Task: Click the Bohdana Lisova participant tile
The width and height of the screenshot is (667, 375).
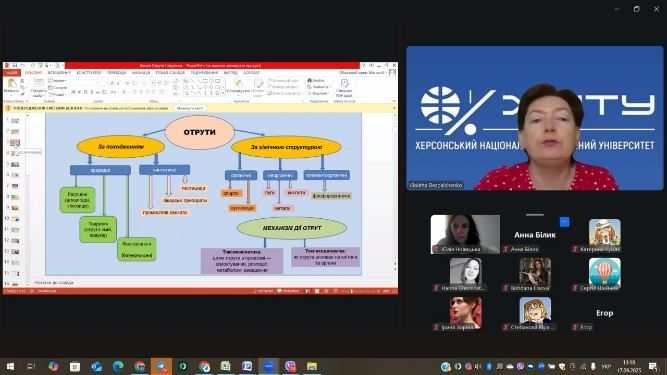Action: pos(535,274)
